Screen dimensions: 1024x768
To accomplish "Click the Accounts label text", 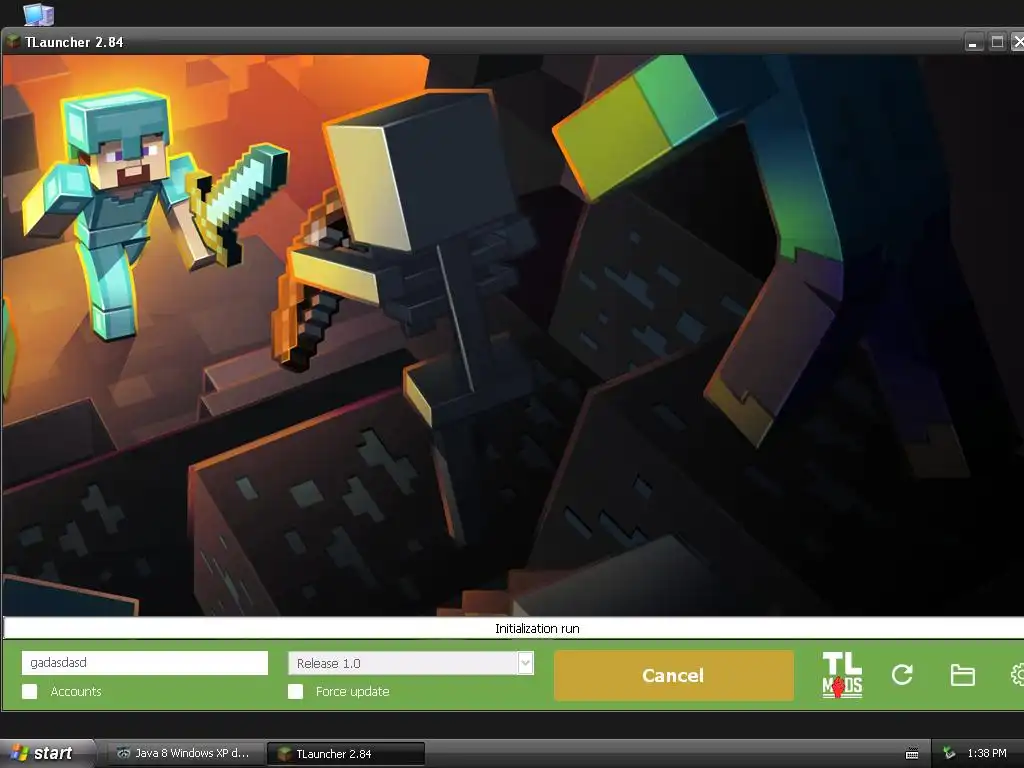I will [76, 691].
